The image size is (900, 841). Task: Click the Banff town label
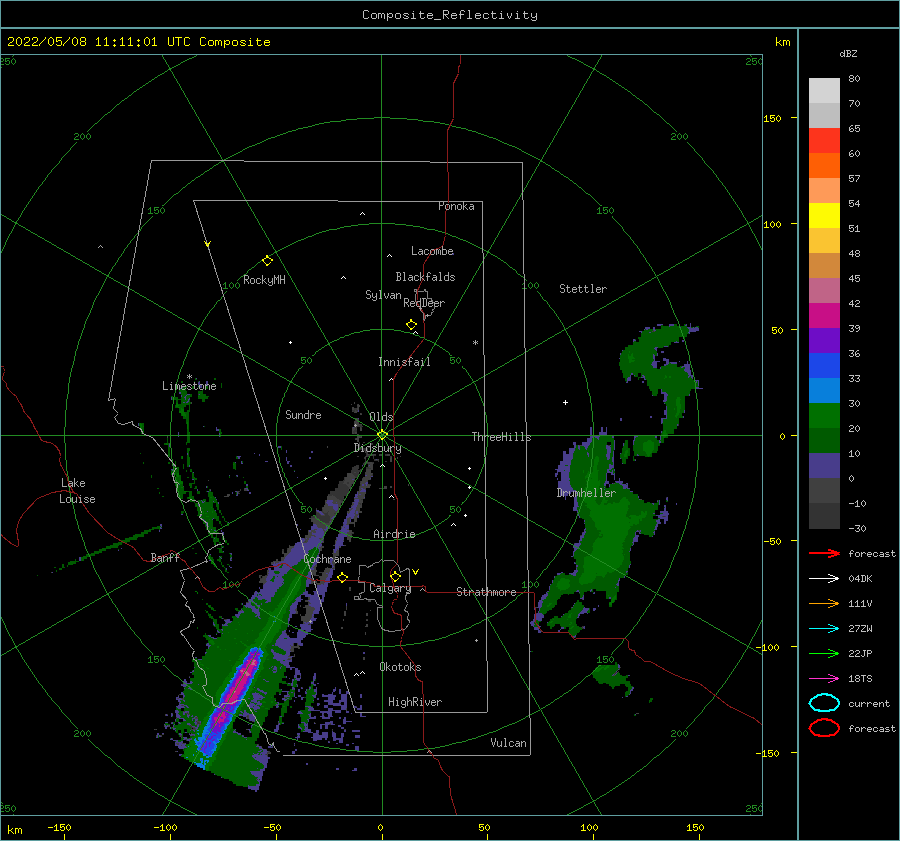(165, 557)
